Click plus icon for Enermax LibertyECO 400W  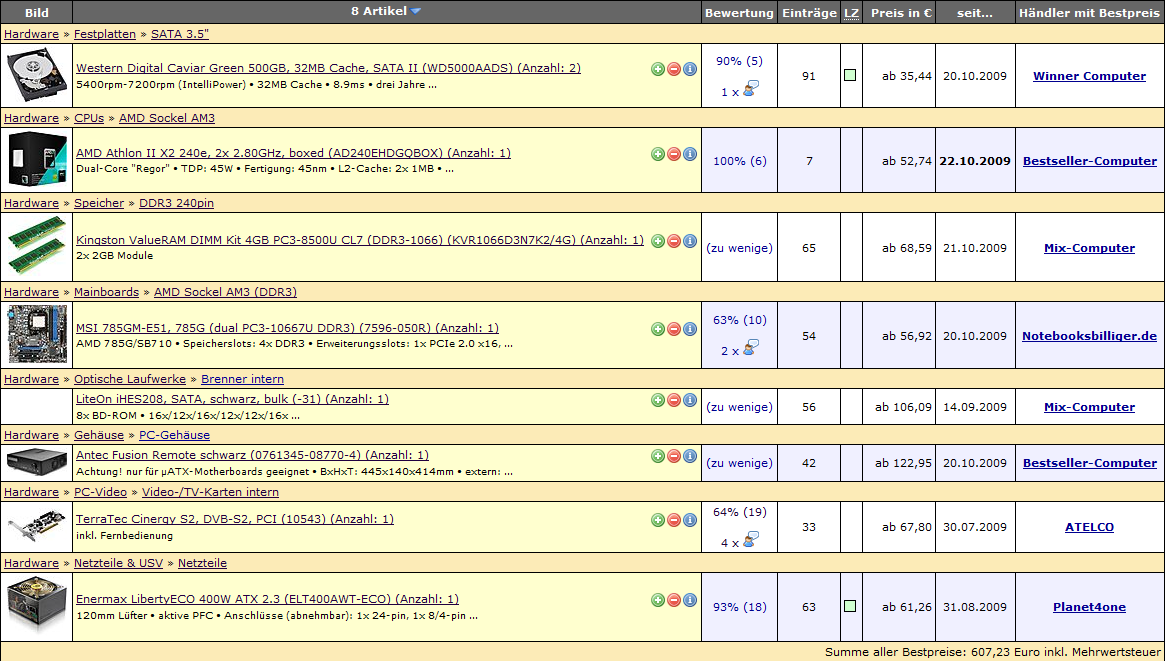(x=658, y=600)
